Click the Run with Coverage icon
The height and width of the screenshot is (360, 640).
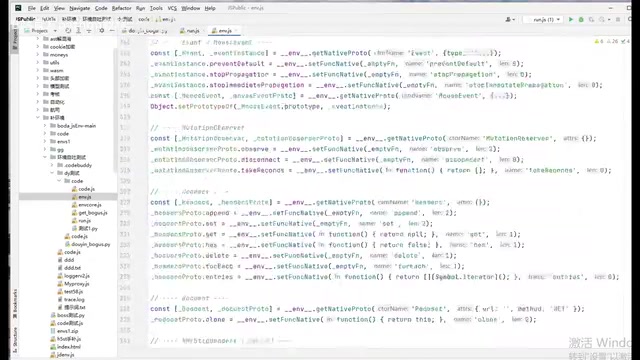click(x=591, y=19)
